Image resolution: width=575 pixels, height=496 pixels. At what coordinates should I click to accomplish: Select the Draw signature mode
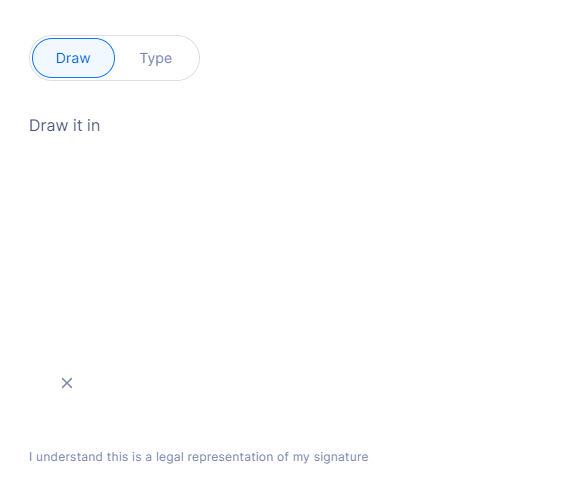coord(73,58)
